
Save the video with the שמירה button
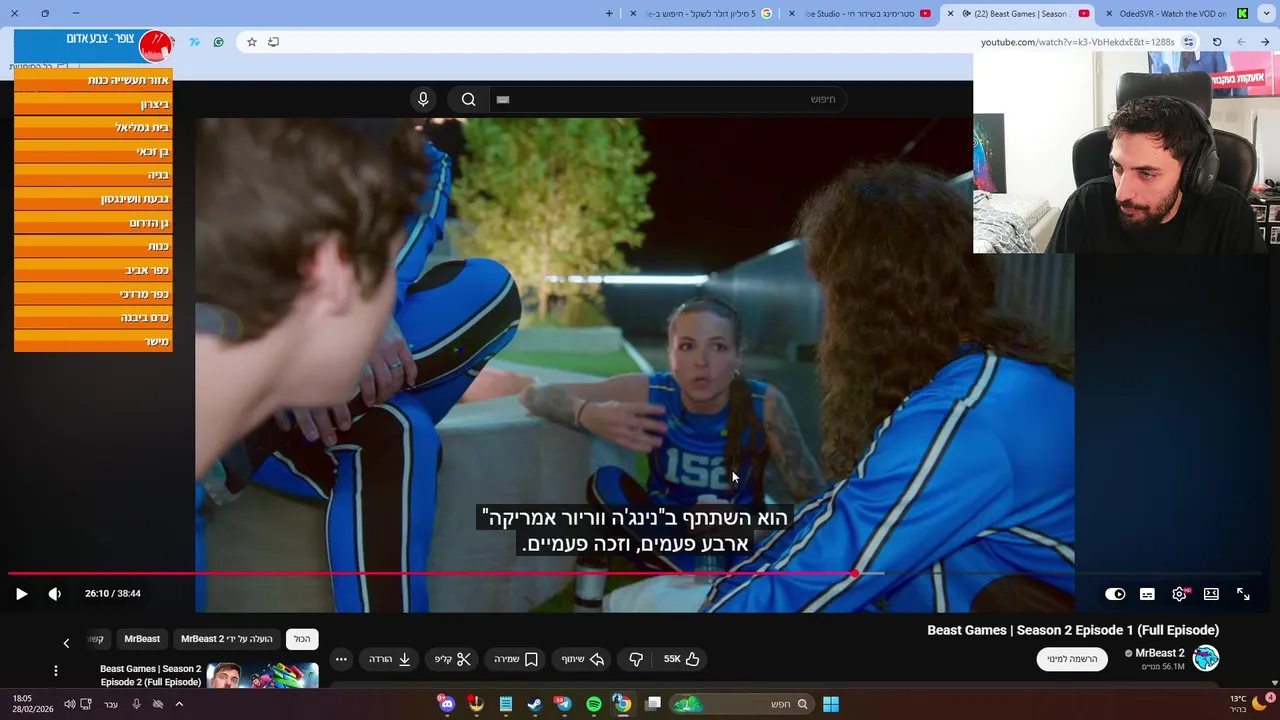516,659
